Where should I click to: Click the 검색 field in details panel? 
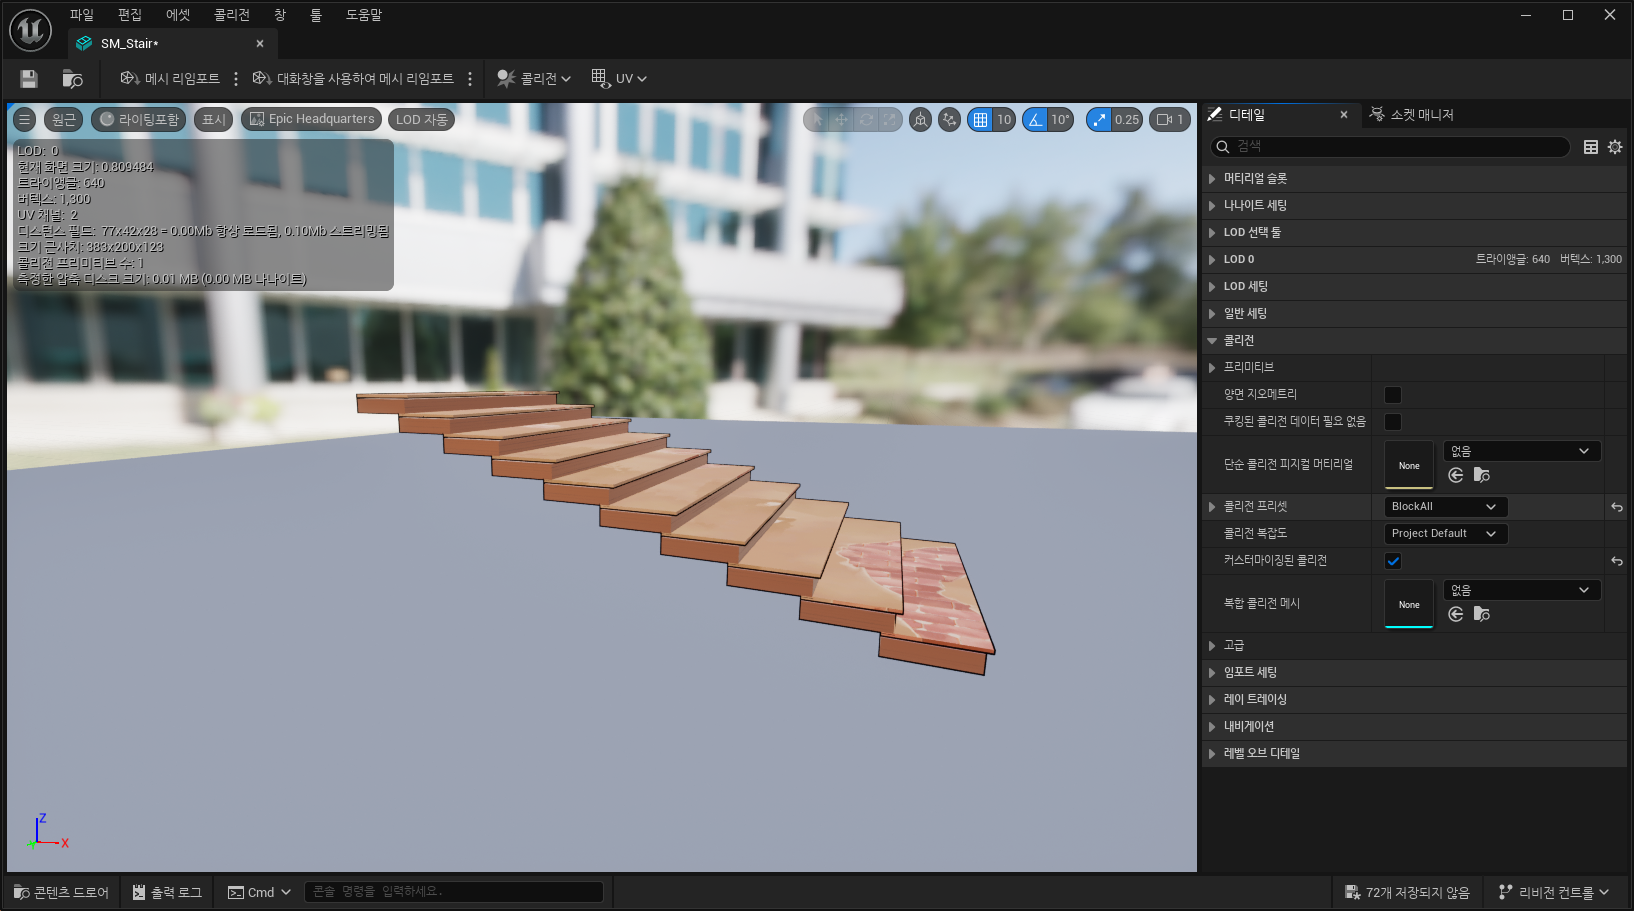tap(1390, 147)
